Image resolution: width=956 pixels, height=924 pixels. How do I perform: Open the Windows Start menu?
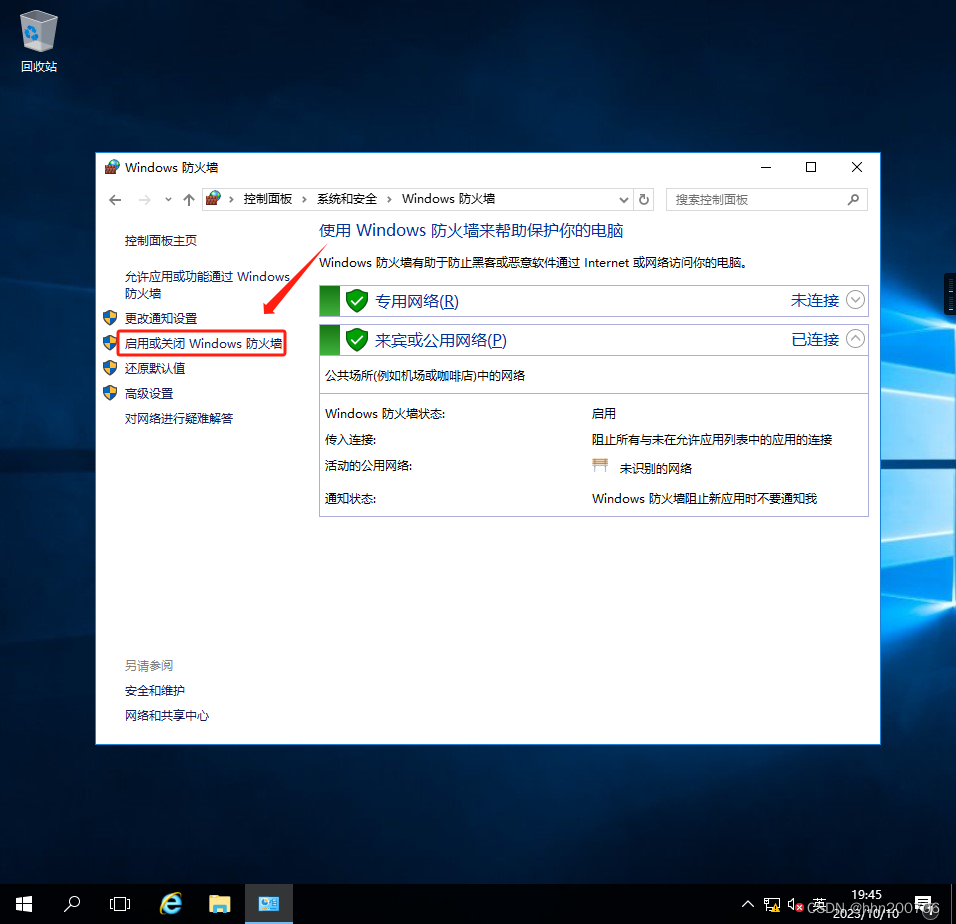[x=24, y=904]
